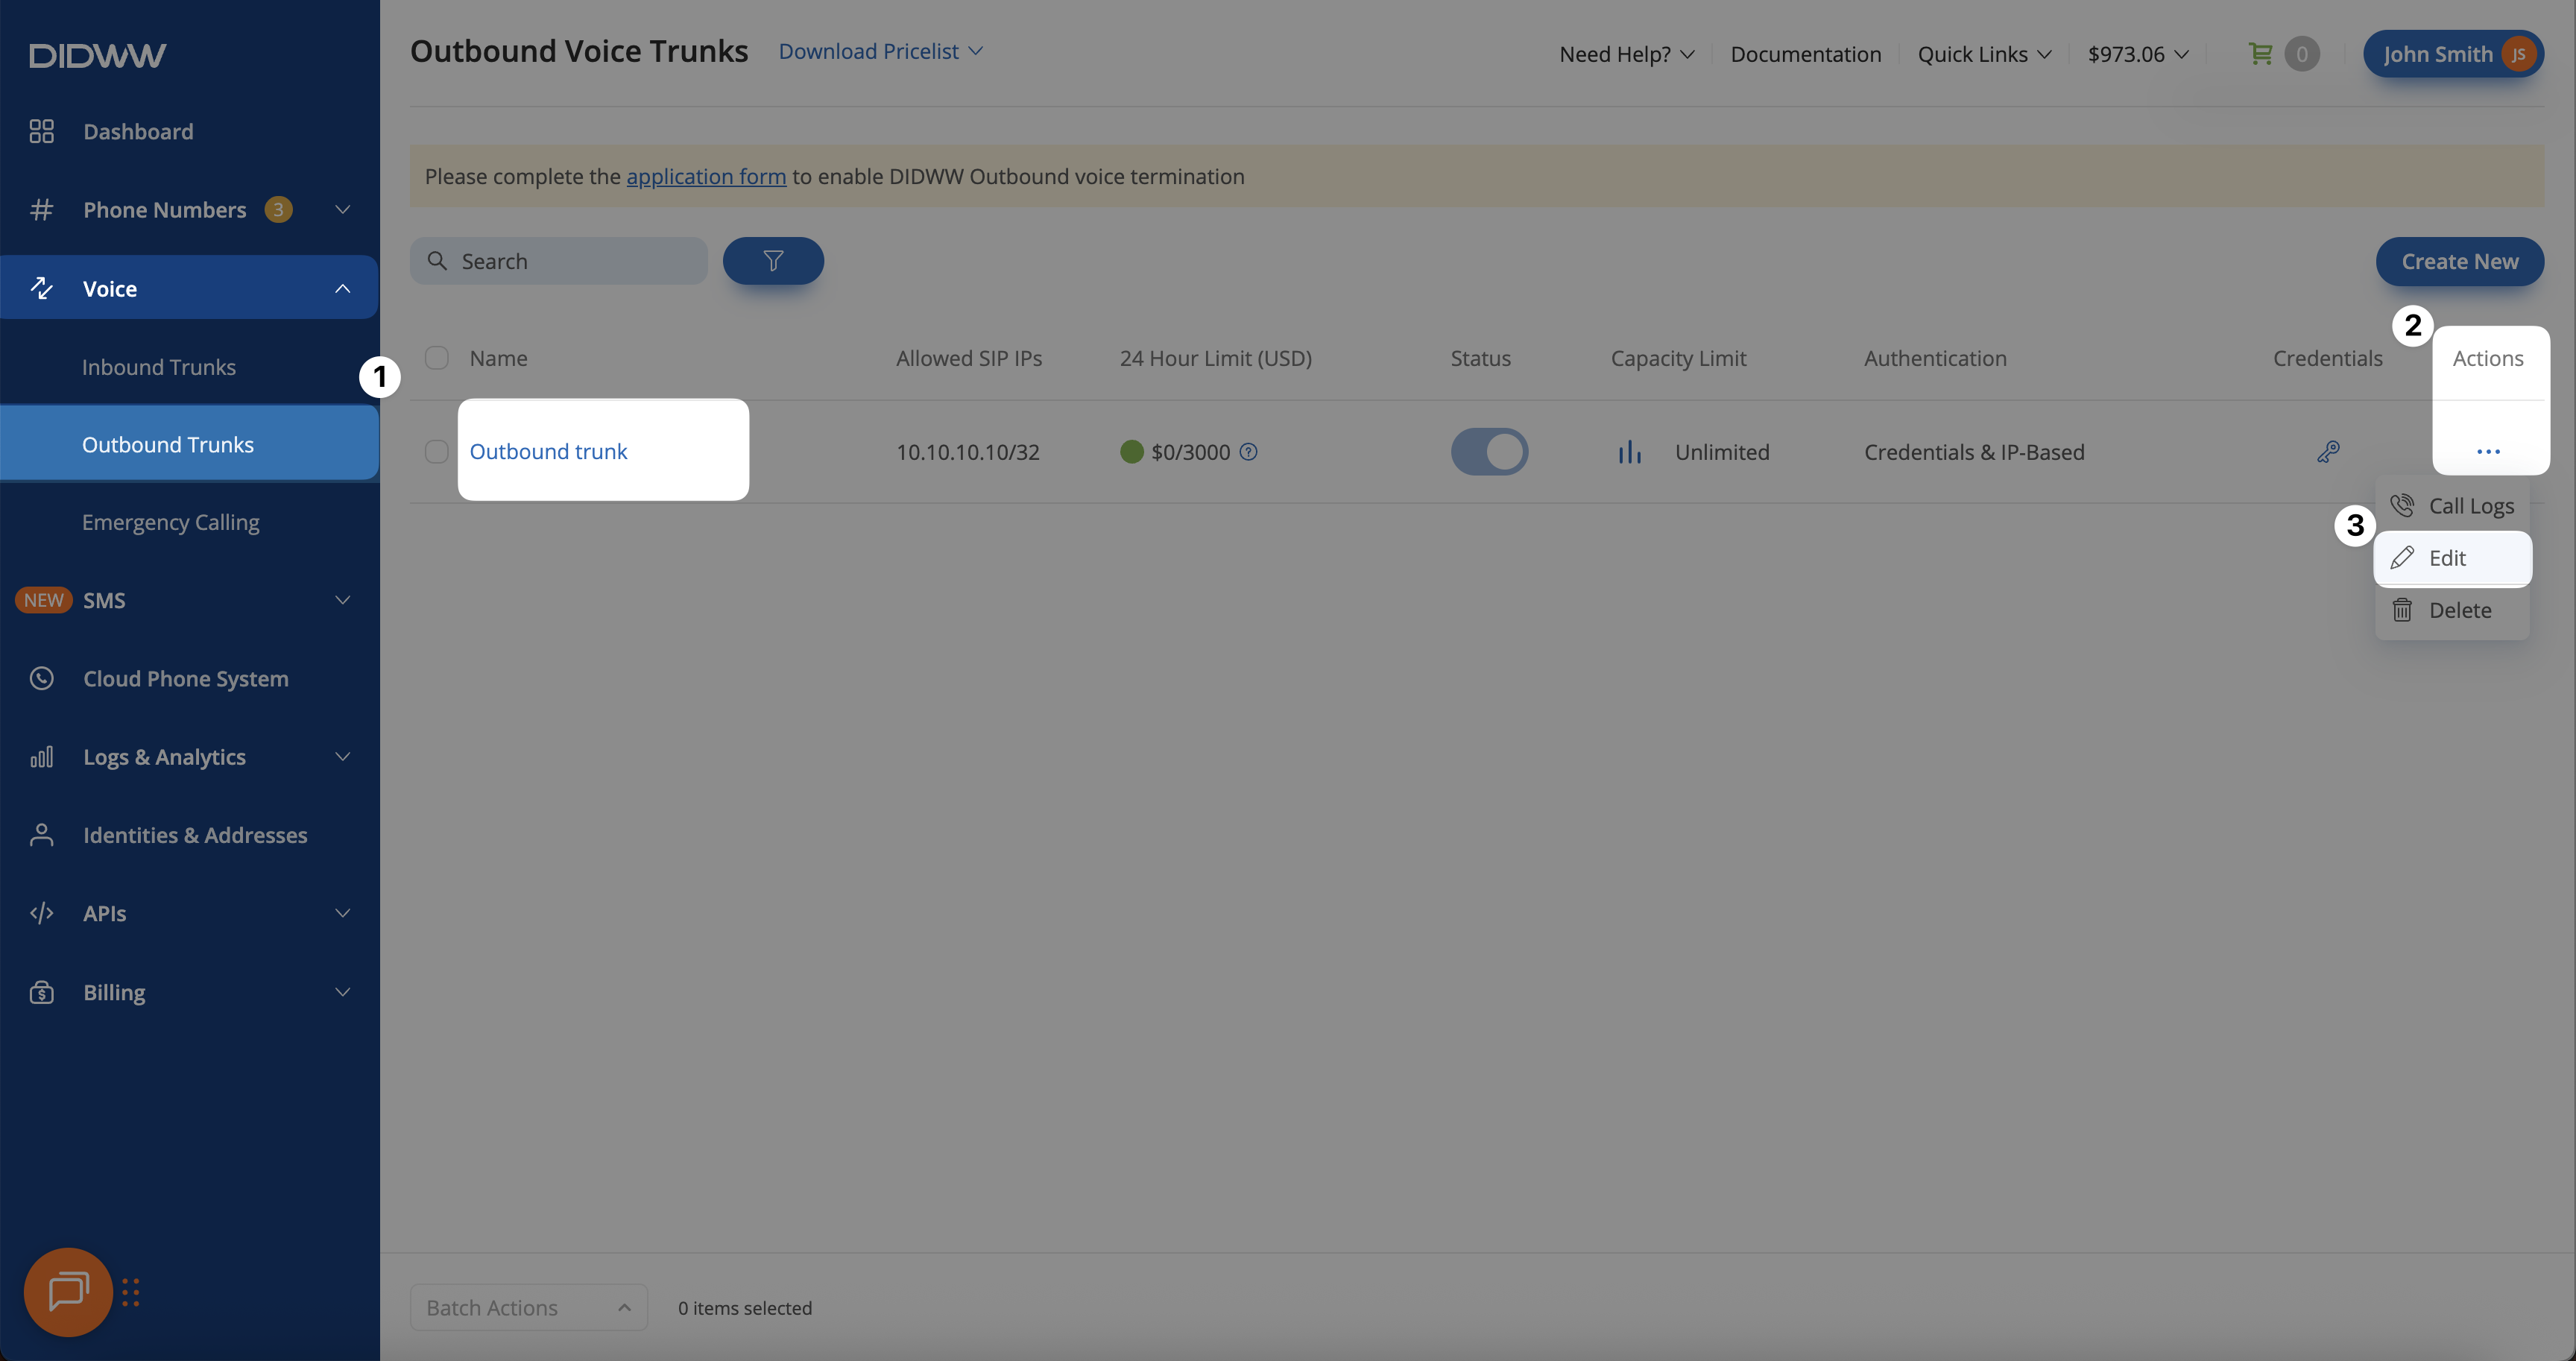The image size is (2576, 1361).
Task: Open capacity limit bar chart icon
Action: point(1629,452)
